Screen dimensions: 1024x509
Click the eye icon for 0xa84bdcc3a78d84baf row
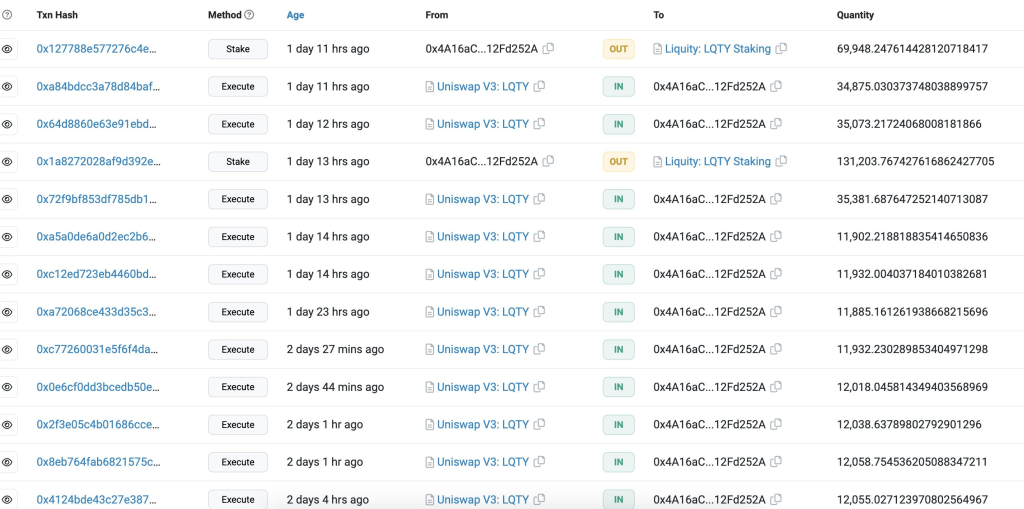pyautogui.click(x=7, y=86)
